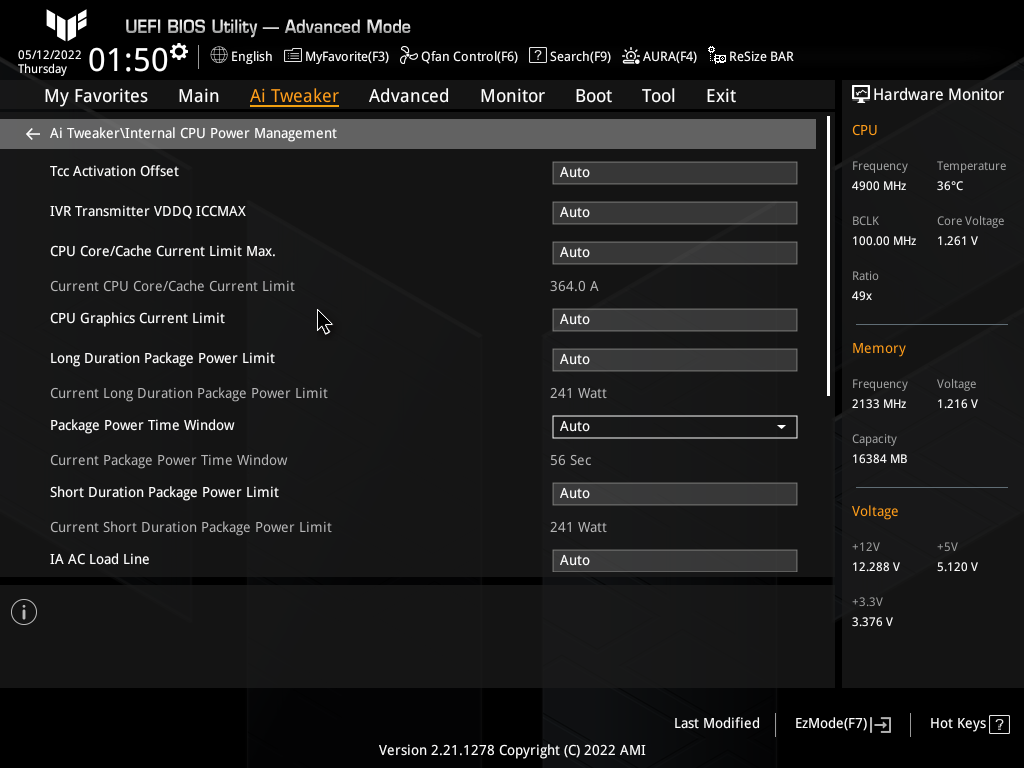Click the globe language icon

click(219, 56)
